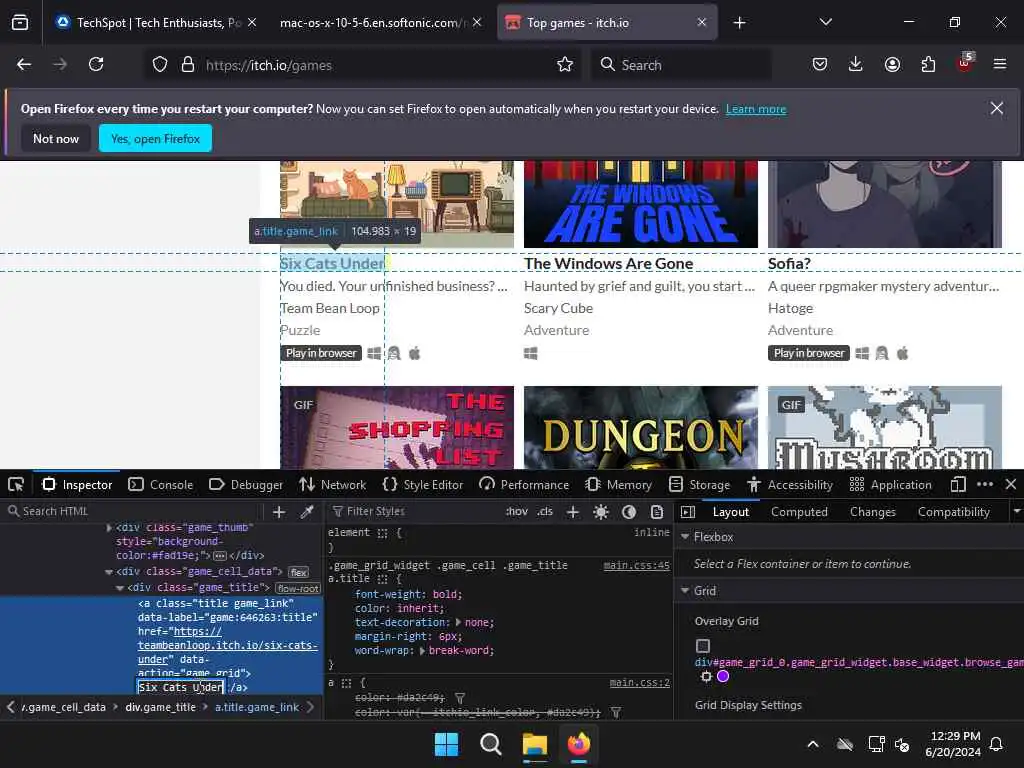Expand the game_thumb div node
Screen dimensions: 1024x768
pos(109,528)
